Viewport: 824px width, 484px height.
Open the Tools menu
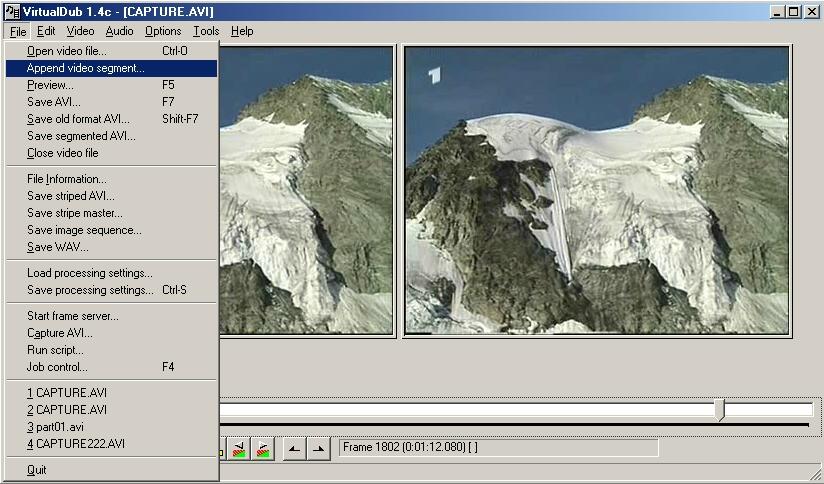click(x=206, y=31)
